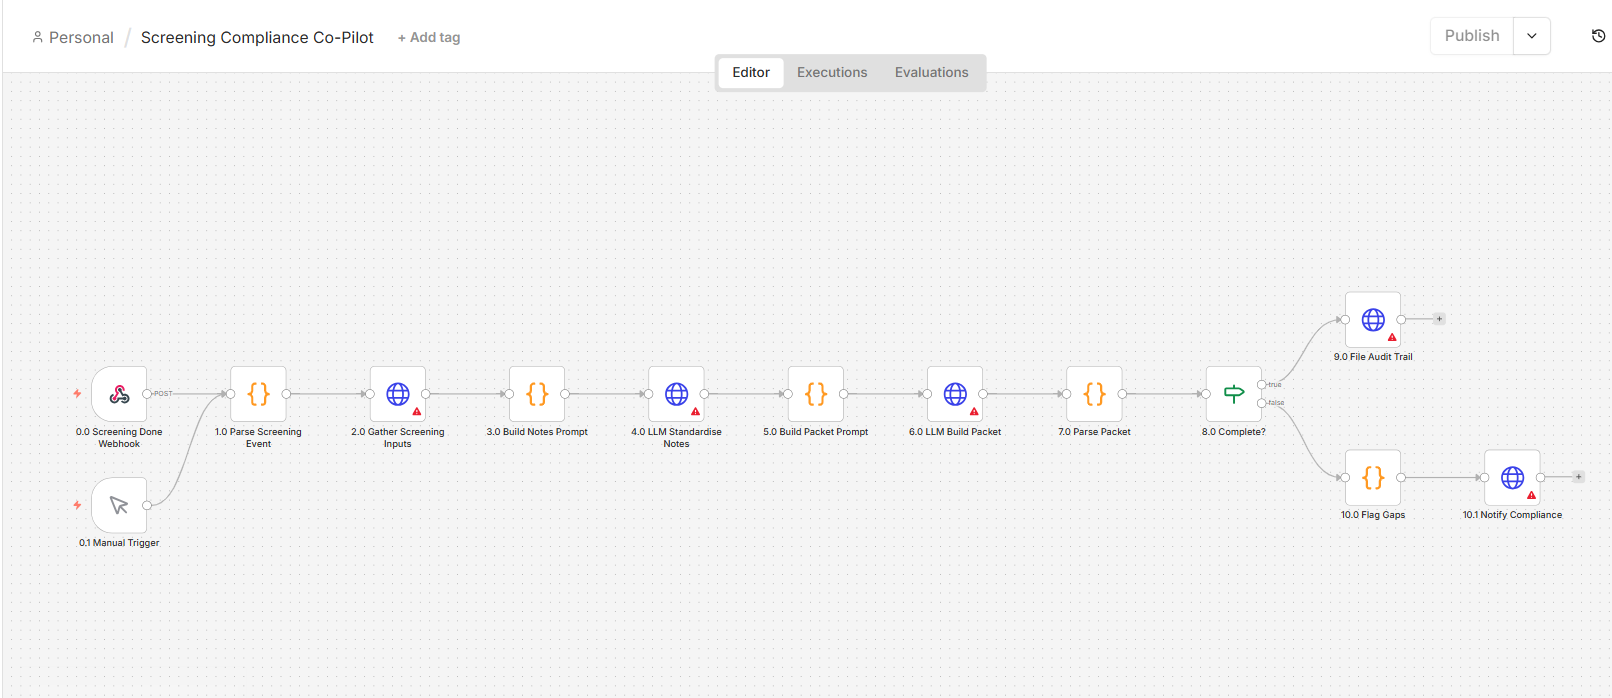This screenshot has height=698, width=1612.
Task: Select the Flag Gaps code node
Action: coord(1373,478)
